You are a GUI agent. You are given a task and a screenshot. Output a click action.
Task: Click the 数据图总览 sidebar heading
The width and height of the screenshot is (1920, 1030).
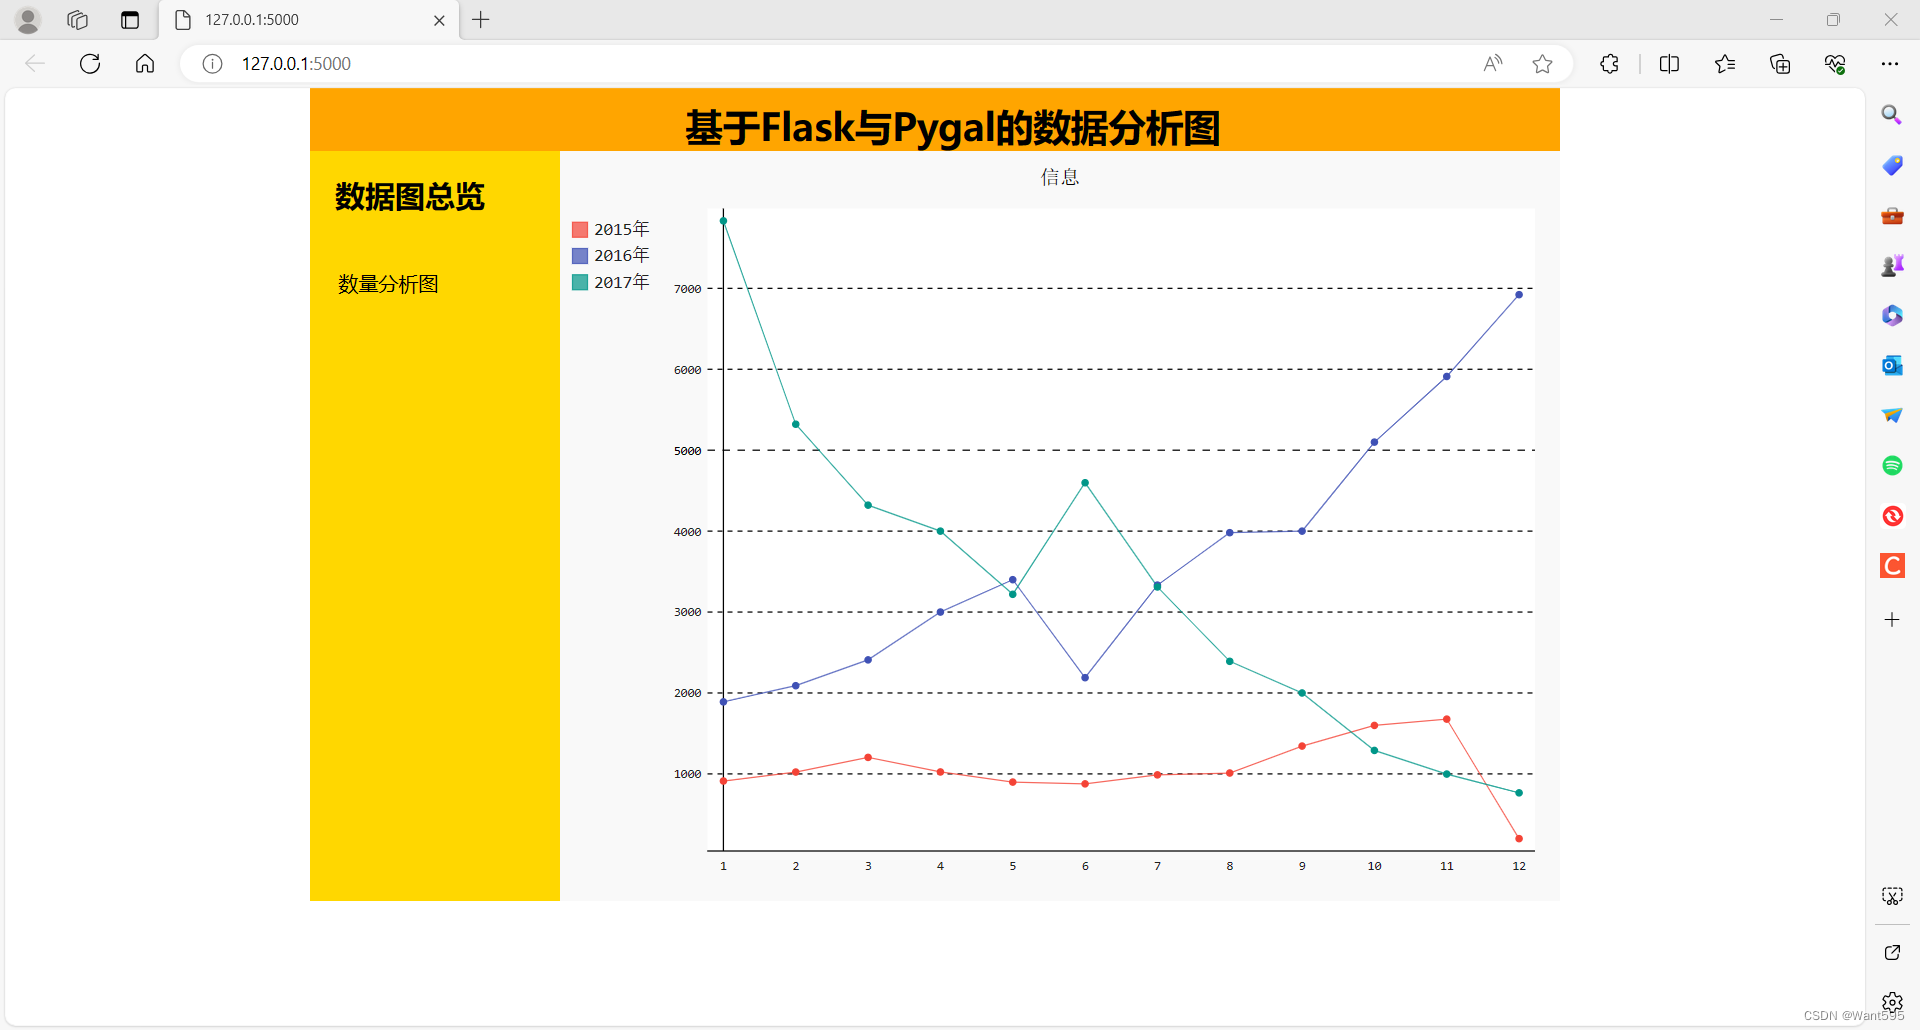coord(410,196)
